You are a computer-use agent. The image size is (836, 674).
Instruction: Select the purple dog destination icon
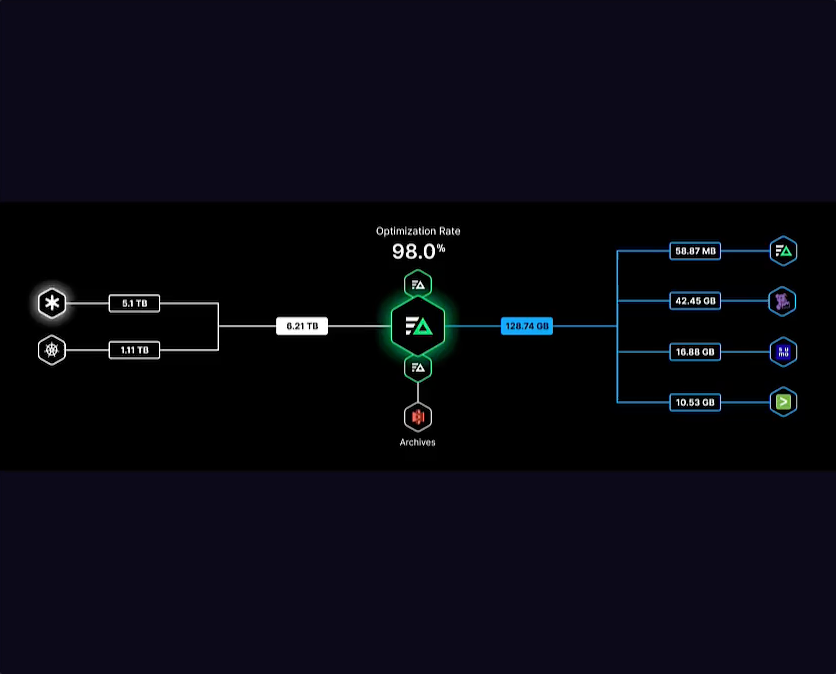click(x=783, y=301)
